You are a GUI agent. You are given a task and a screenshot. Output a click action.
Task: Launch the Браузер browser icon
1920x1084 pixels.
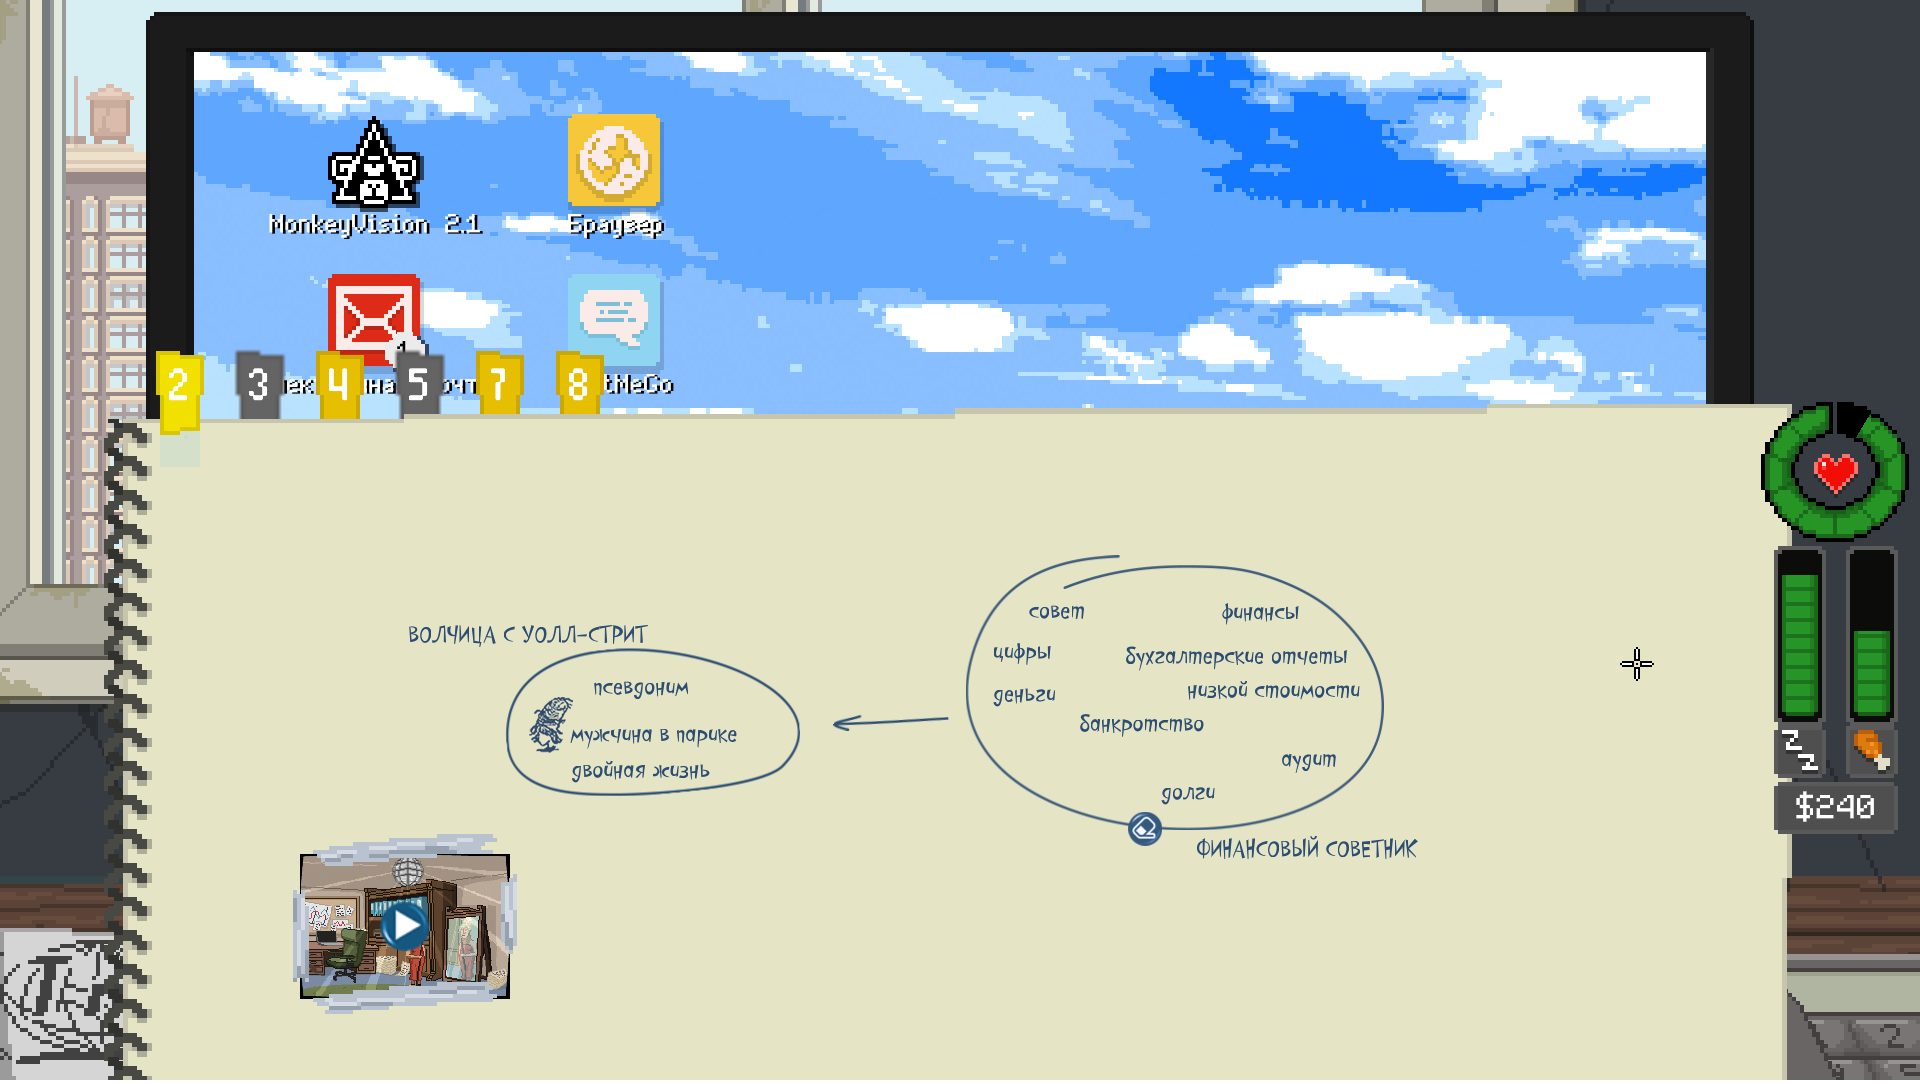click(x=614, y=160)
